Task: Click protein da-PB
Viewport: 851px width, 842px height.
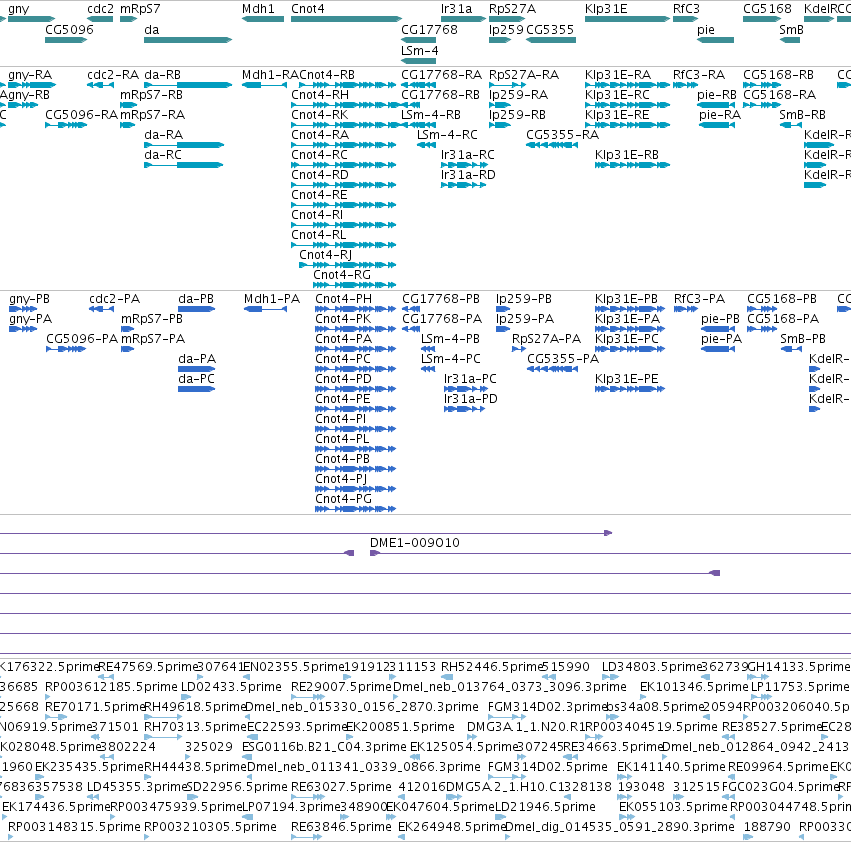Action: (196, 299)
